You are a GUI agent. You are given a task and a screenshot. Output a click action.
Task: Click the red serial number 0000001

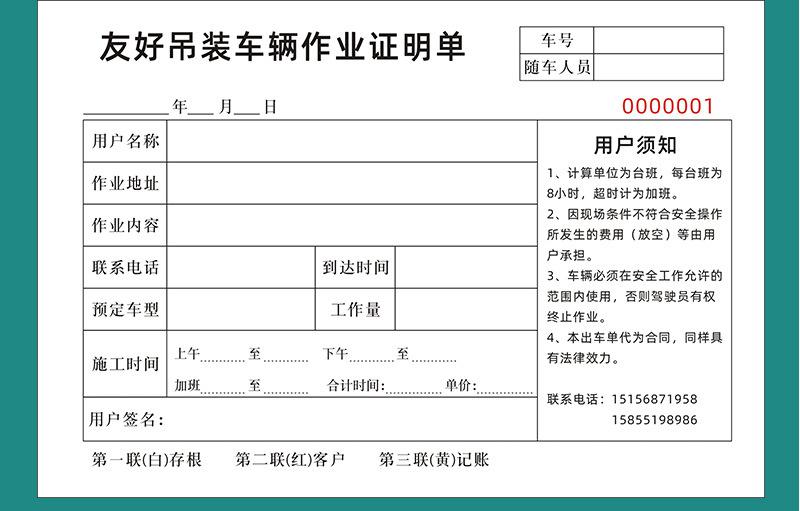coord(668,106)
